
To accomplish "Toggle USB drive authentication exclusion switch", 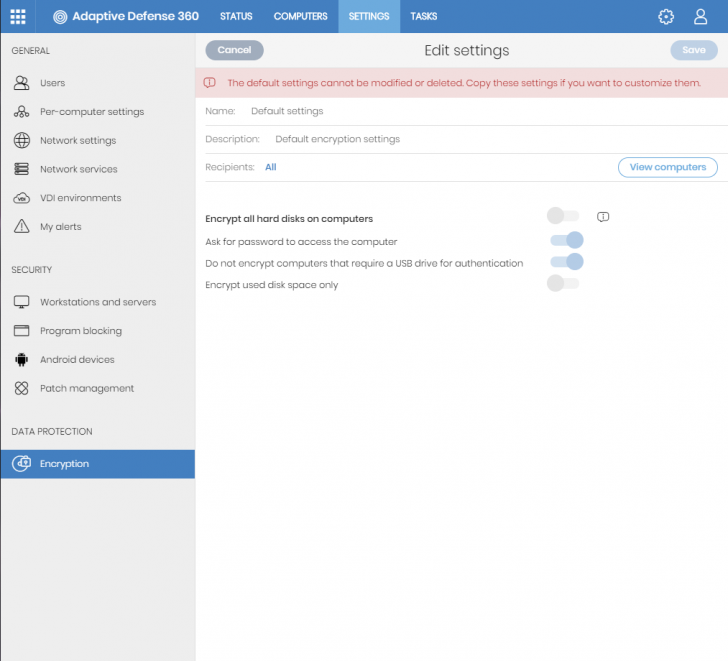I will click(566, 262).
